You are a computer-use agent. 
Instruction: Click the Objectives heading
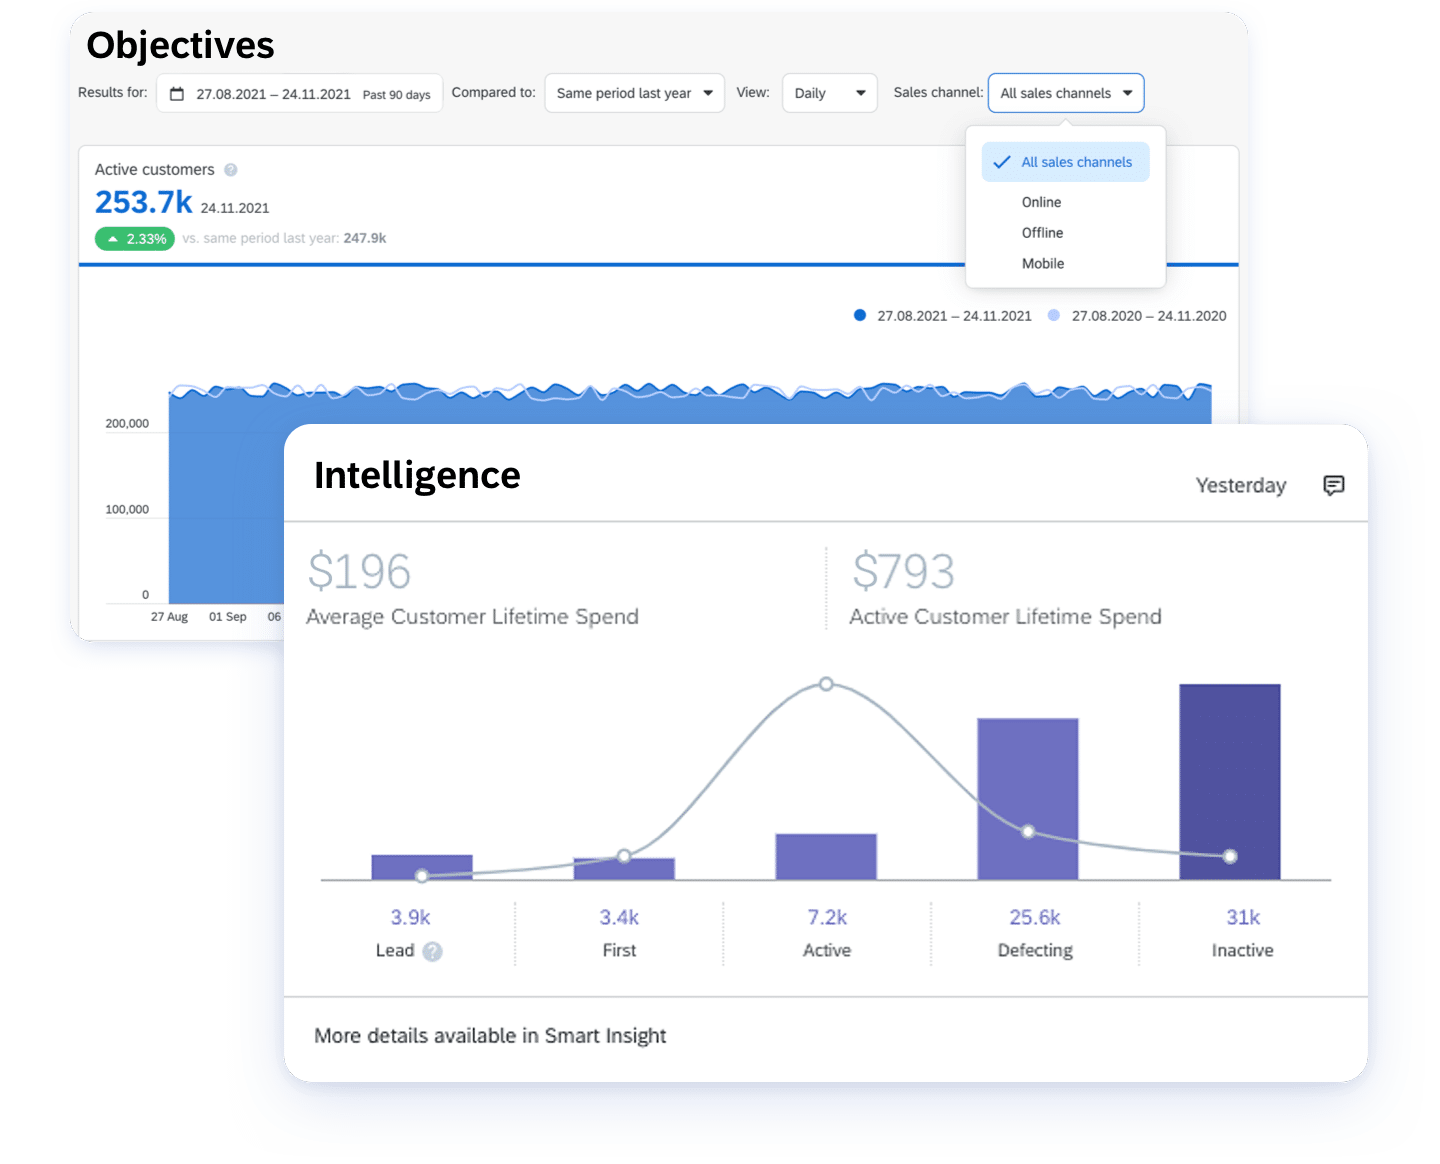pos(180,46)
